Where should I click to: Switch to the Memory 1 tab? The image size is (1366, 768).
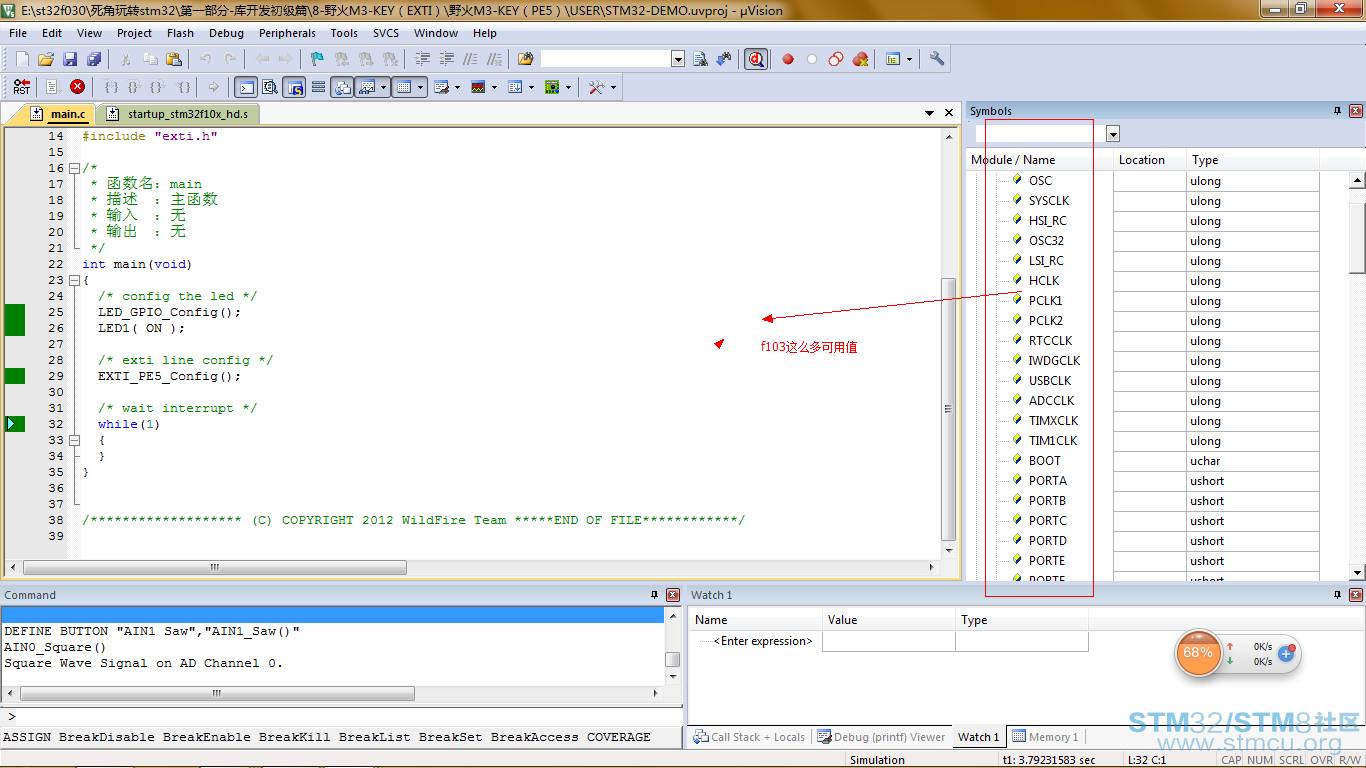pyautogui.click(x=1046, y=737)
